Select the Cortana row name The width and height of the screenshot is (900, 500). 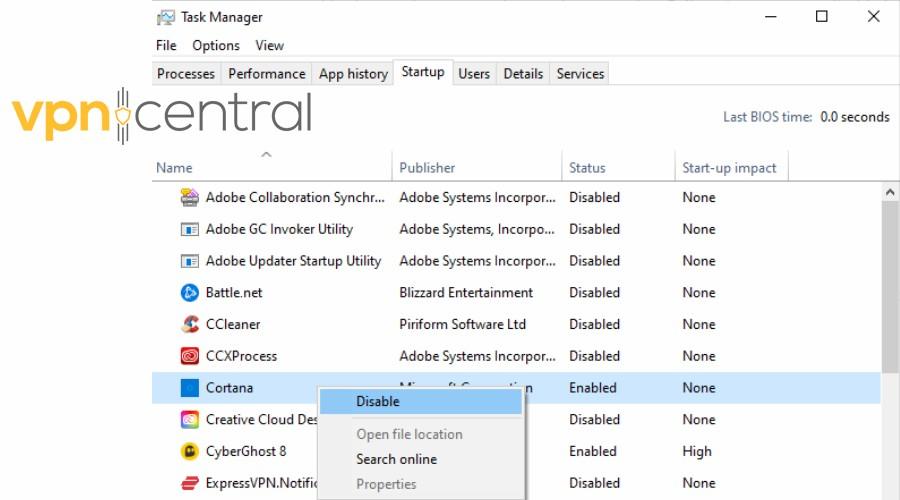pyautogui.click(x=229, y=388)
